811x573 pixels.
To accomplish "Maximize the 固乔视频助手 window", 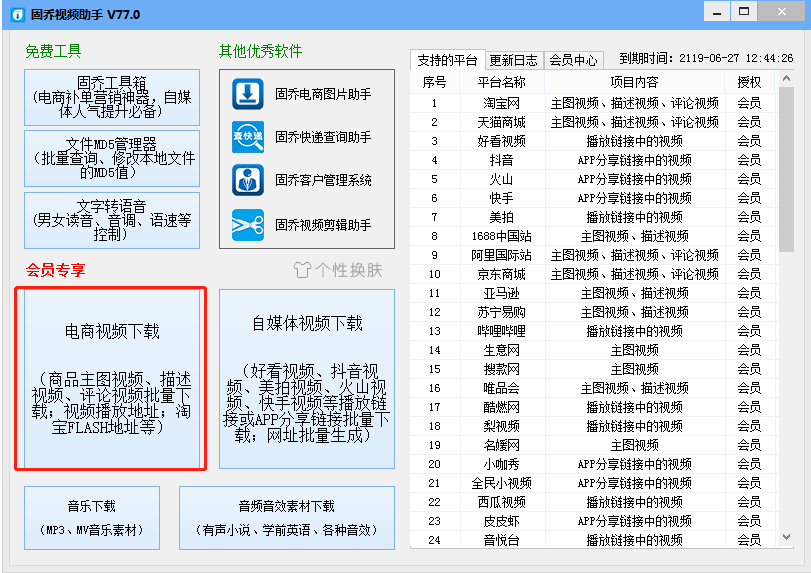I will (744, 11).
